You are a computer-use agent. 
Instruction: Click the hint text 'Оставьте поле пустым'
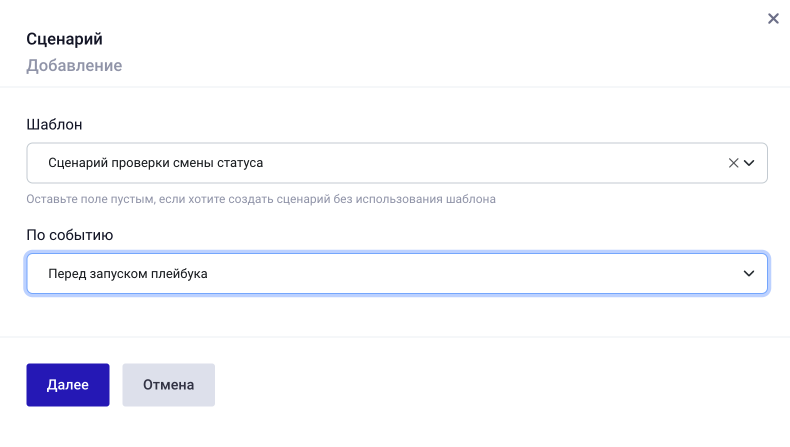90,199
